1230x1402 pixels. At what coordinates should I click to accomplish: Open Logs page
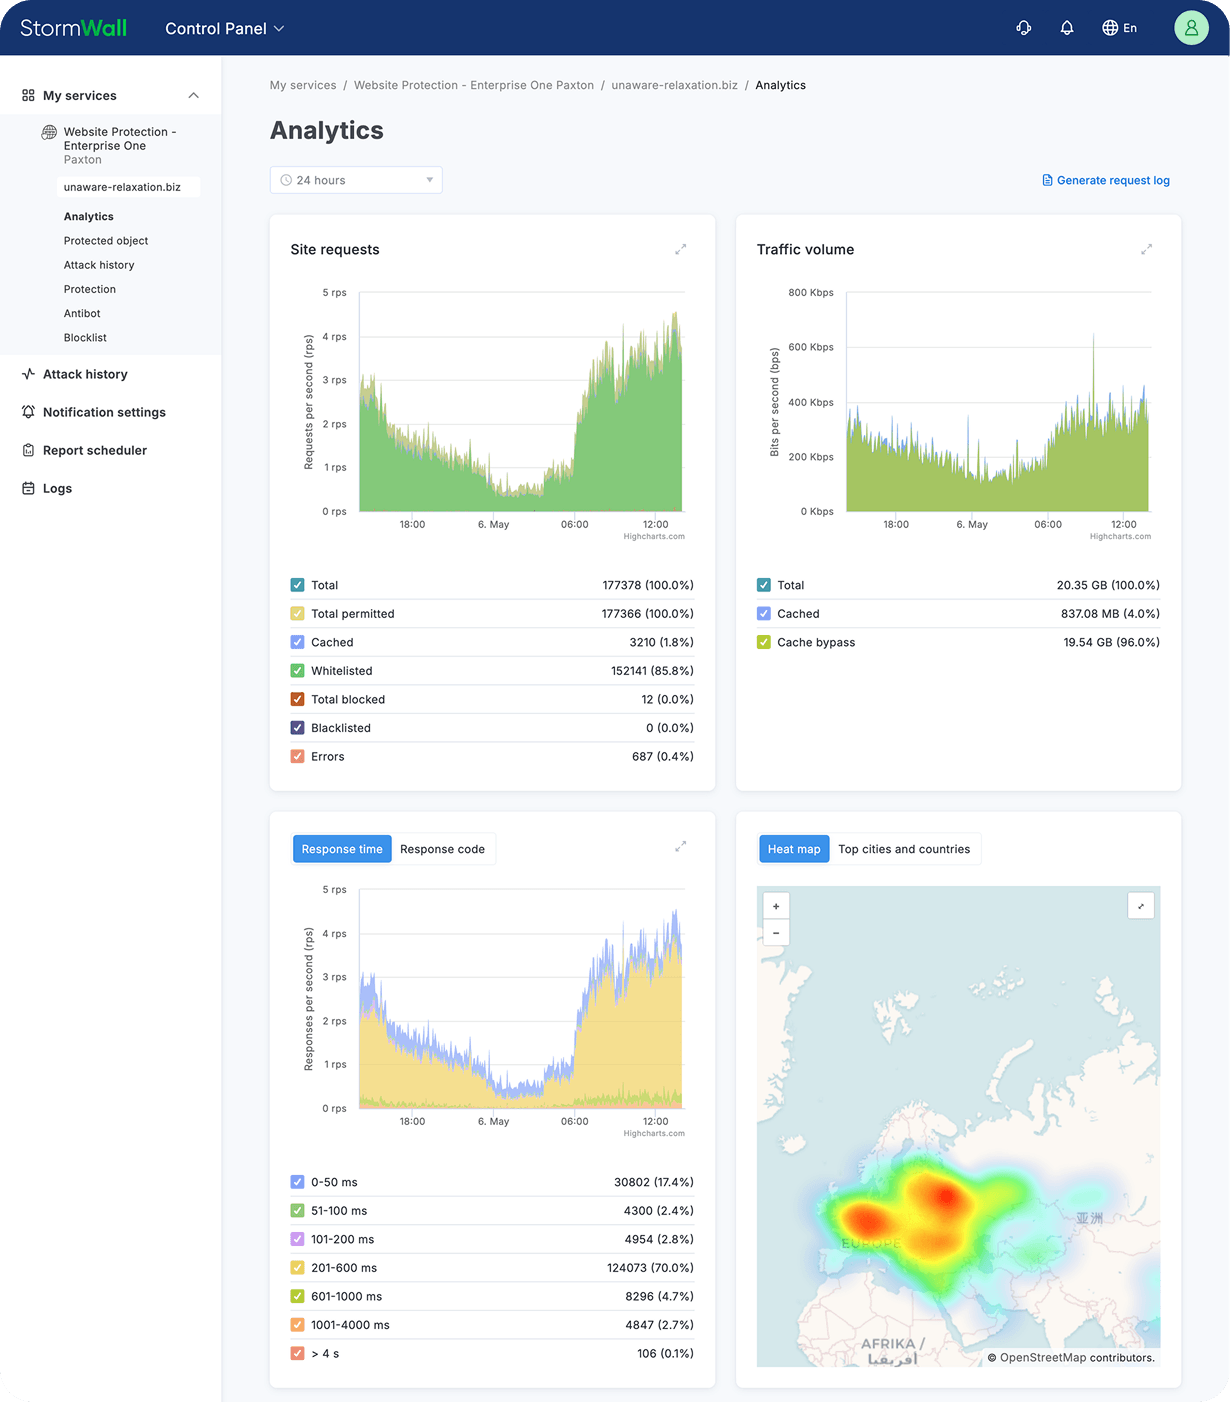[x=57, y=488]
